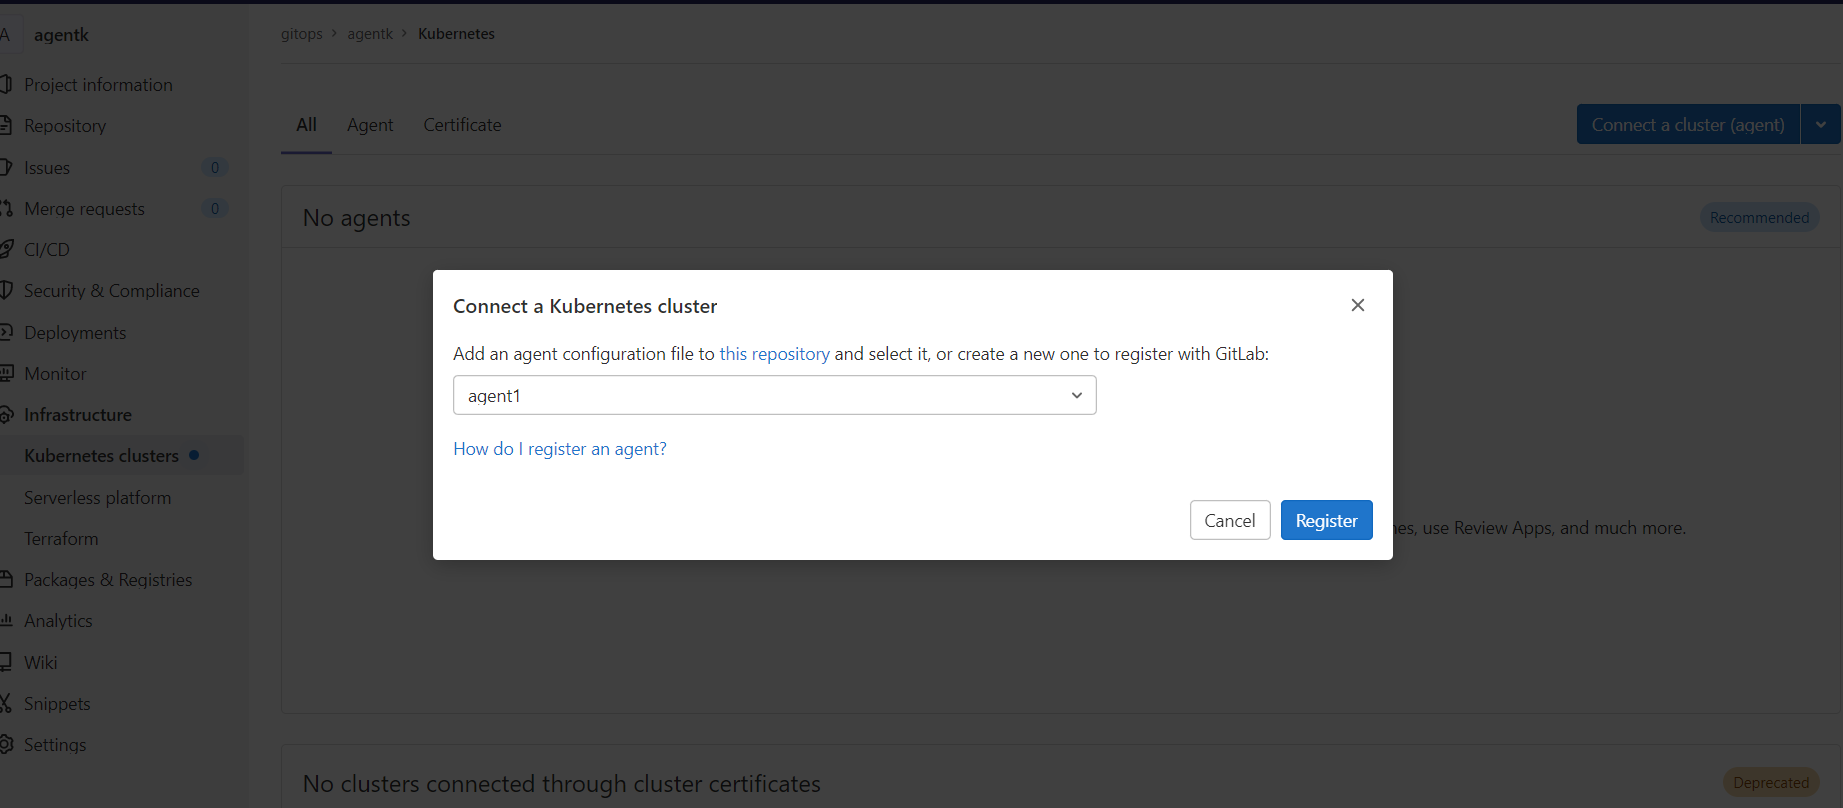Image resolution: width=1843 pixels, height=808 pixels.
Task: Go to agentk breadcrumb
Action: coord(370,34)
